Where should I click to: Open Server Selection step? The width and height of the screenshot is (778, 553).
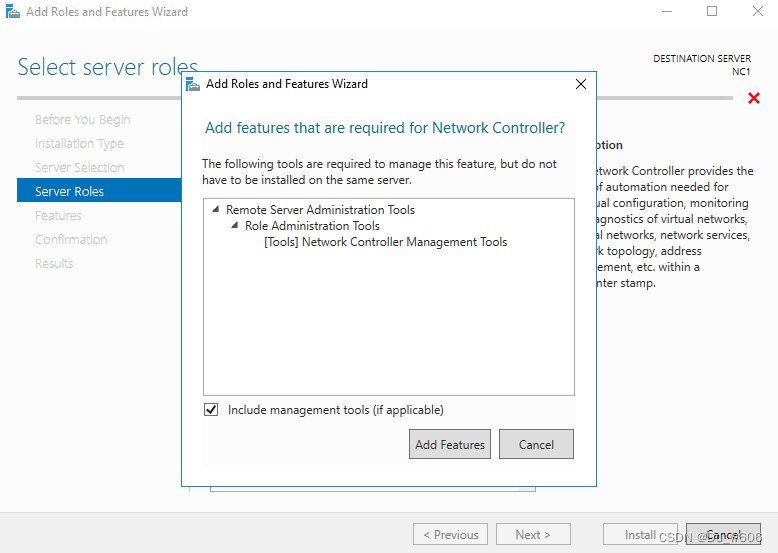(x=79, y=167)
